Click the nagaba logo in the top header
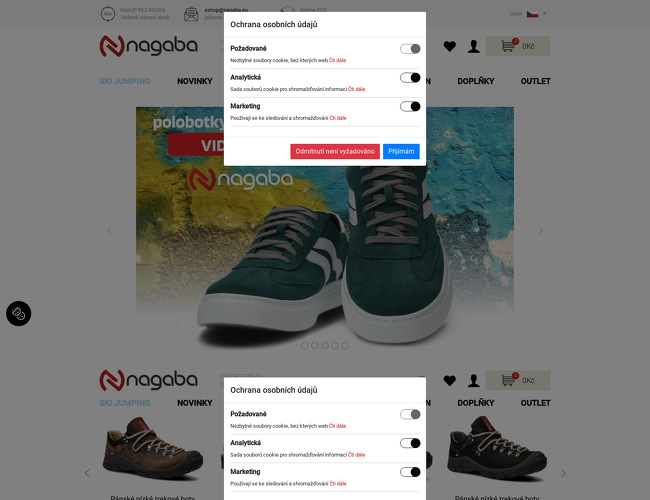This screenshot has height=500, width=650. pos(148,46)
